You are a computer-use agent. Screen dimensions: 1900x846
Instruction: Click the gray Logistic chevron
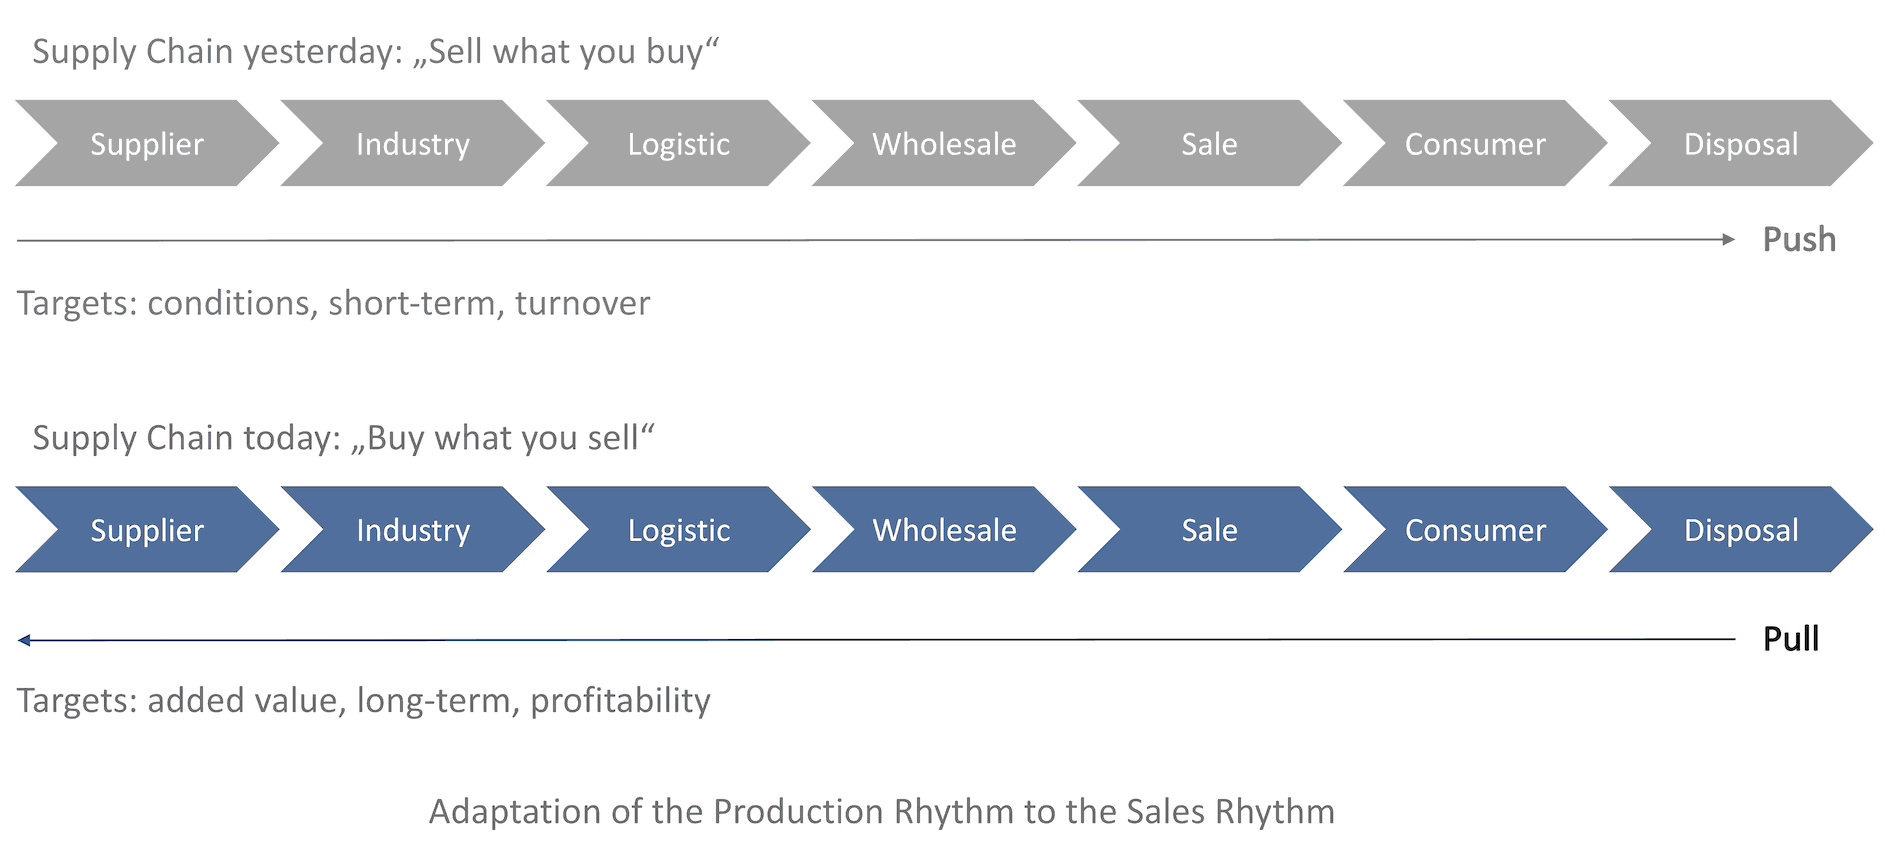point(678,144)
